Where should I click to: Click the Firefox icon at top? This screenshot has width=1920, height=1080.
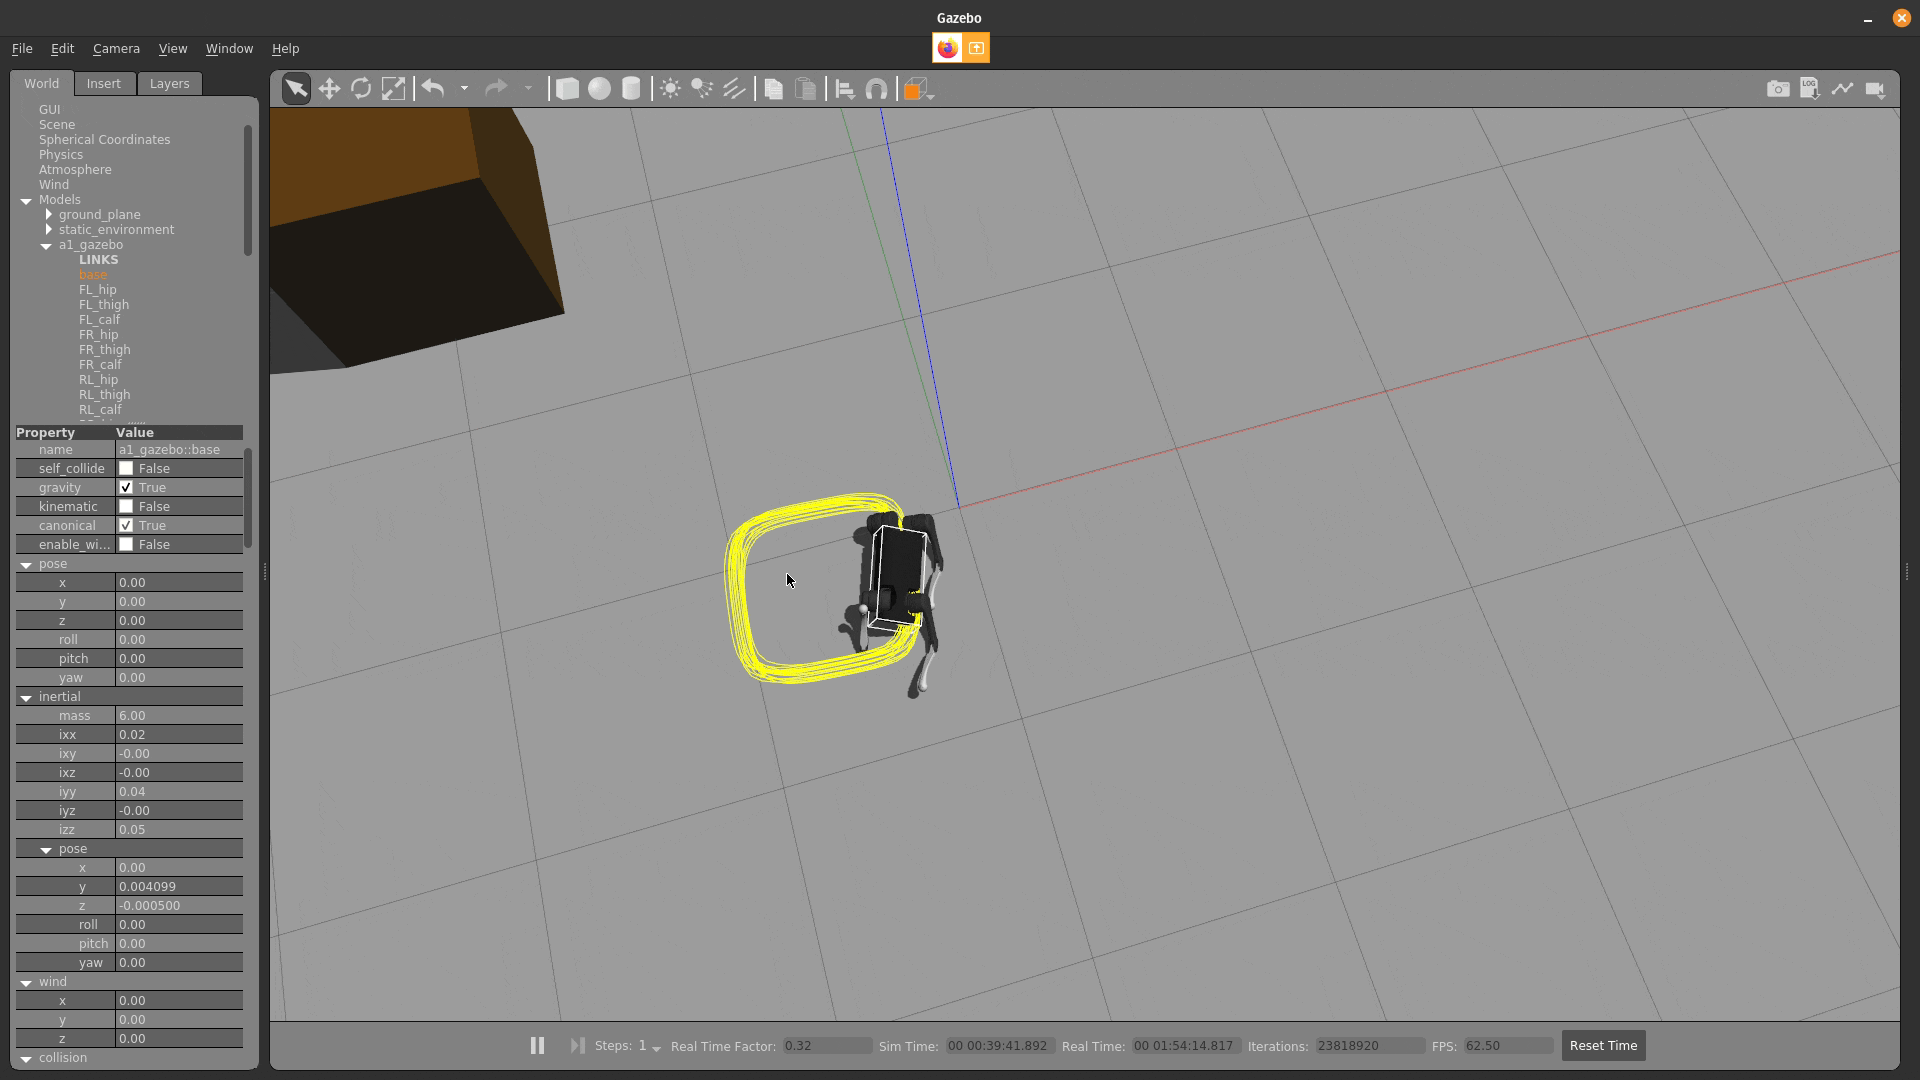[947, 48]
